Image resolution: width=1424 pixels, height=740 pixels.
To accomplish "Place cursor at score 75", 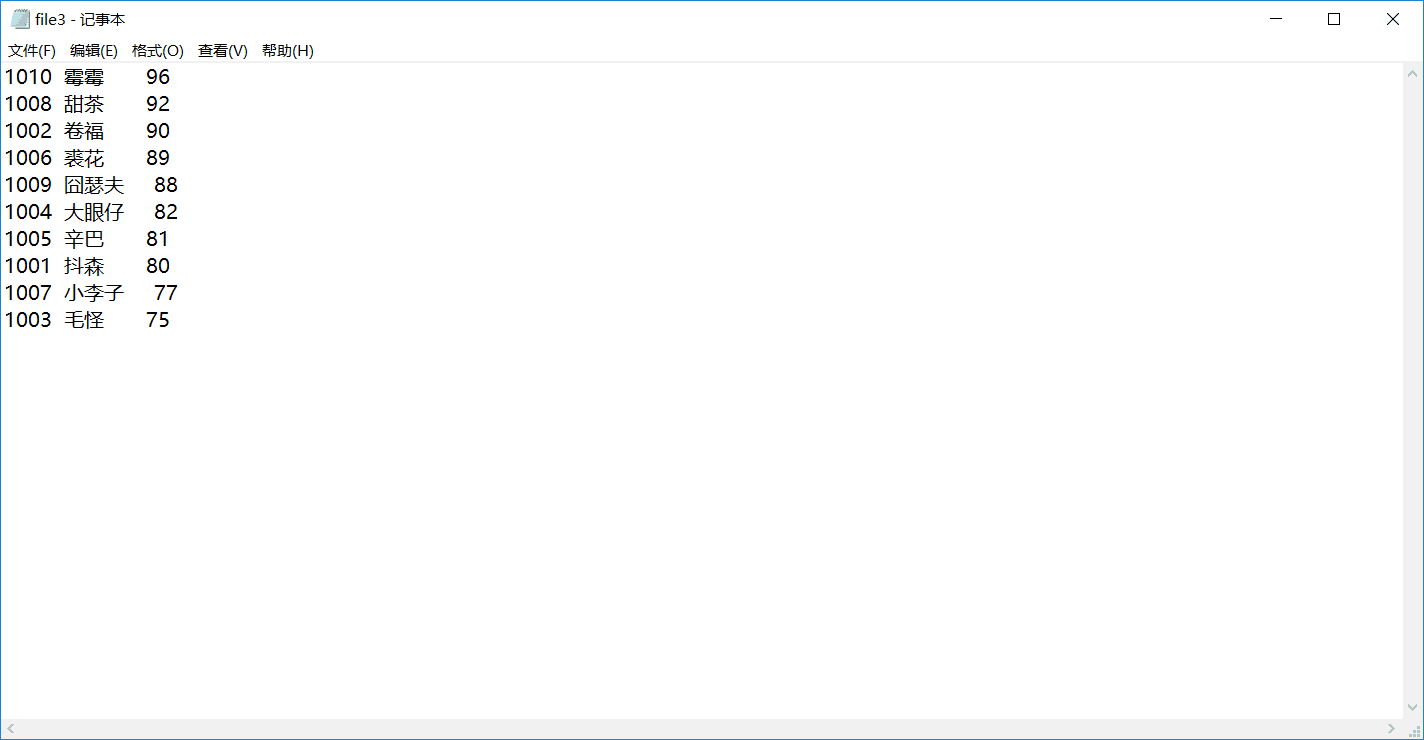I will click(x=158, y=320).
